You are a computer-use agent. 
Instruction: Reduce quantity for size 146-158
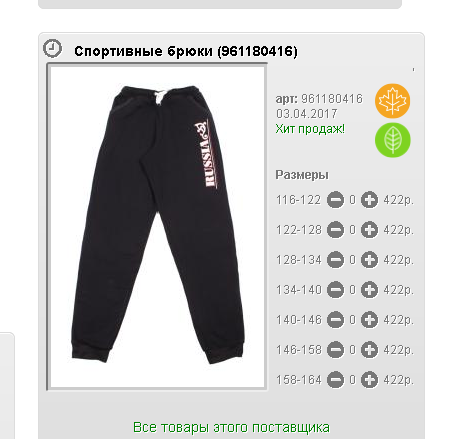coord(335,350)
